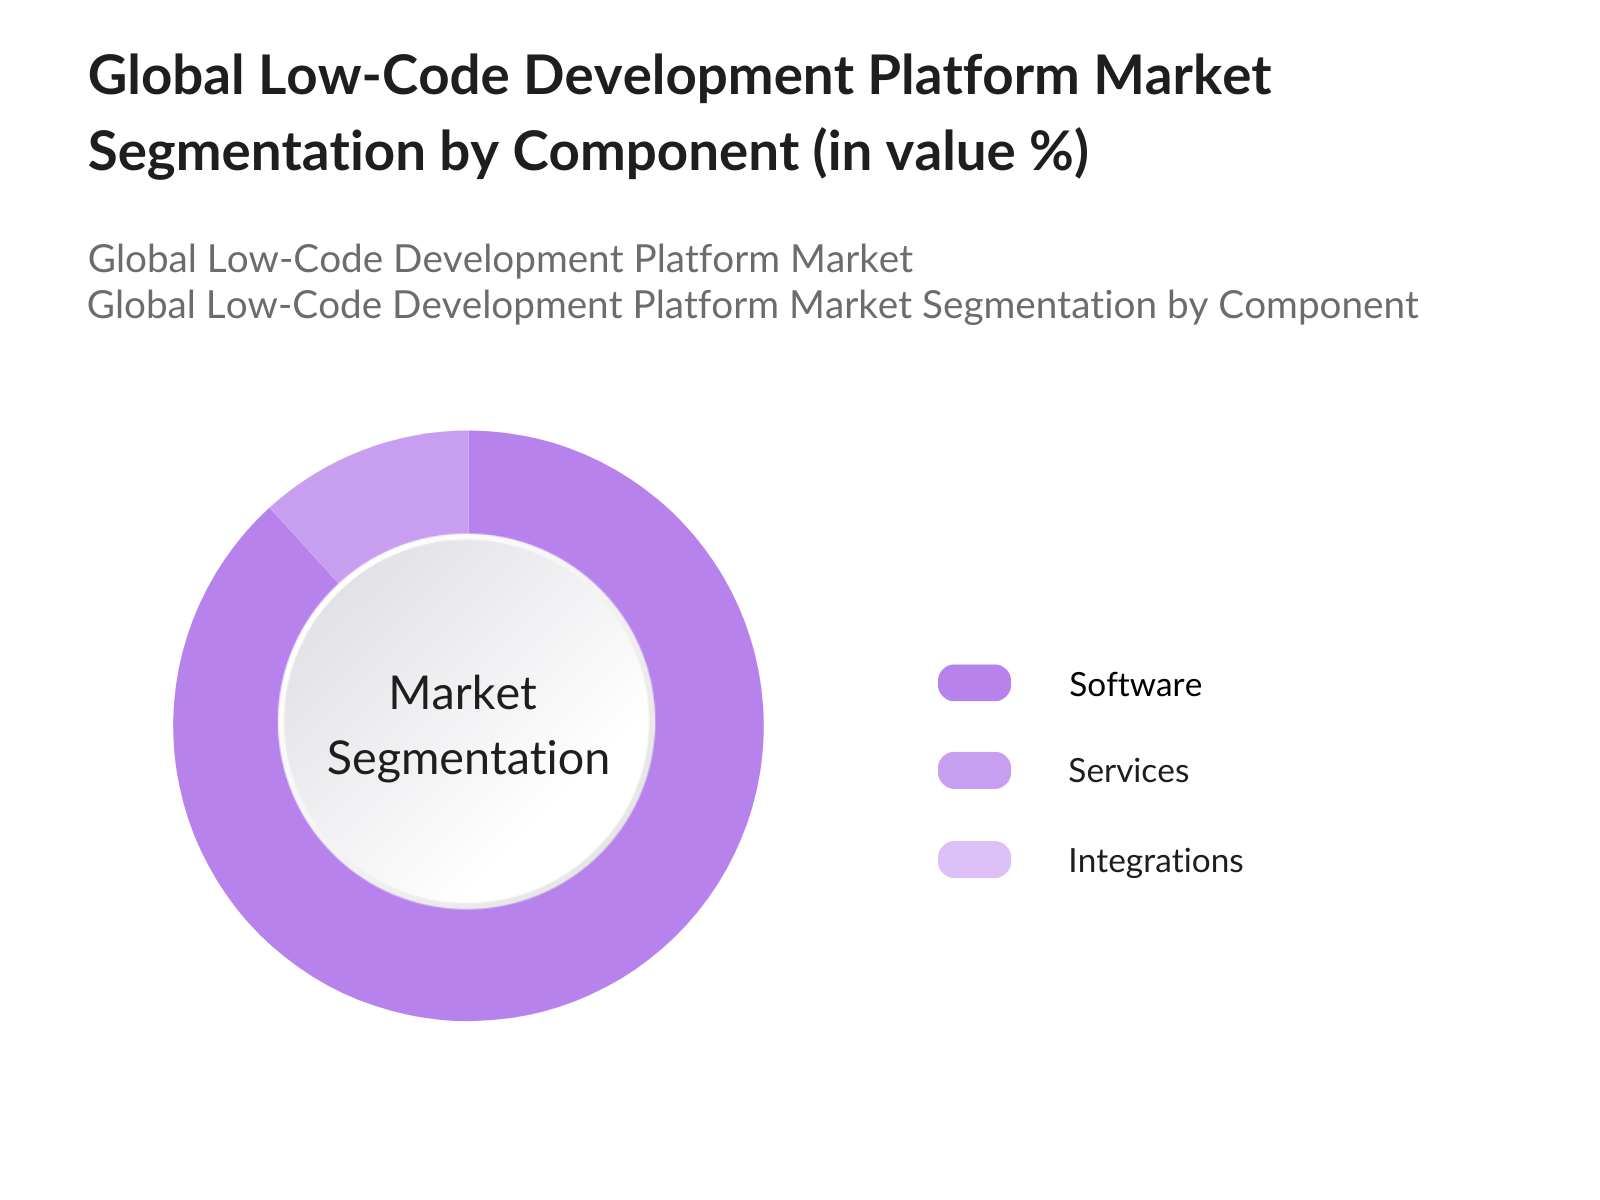This screenshot has height=1200, width=1600.
Task: Click the white center circle of the donut
Action: pos(468,850)
